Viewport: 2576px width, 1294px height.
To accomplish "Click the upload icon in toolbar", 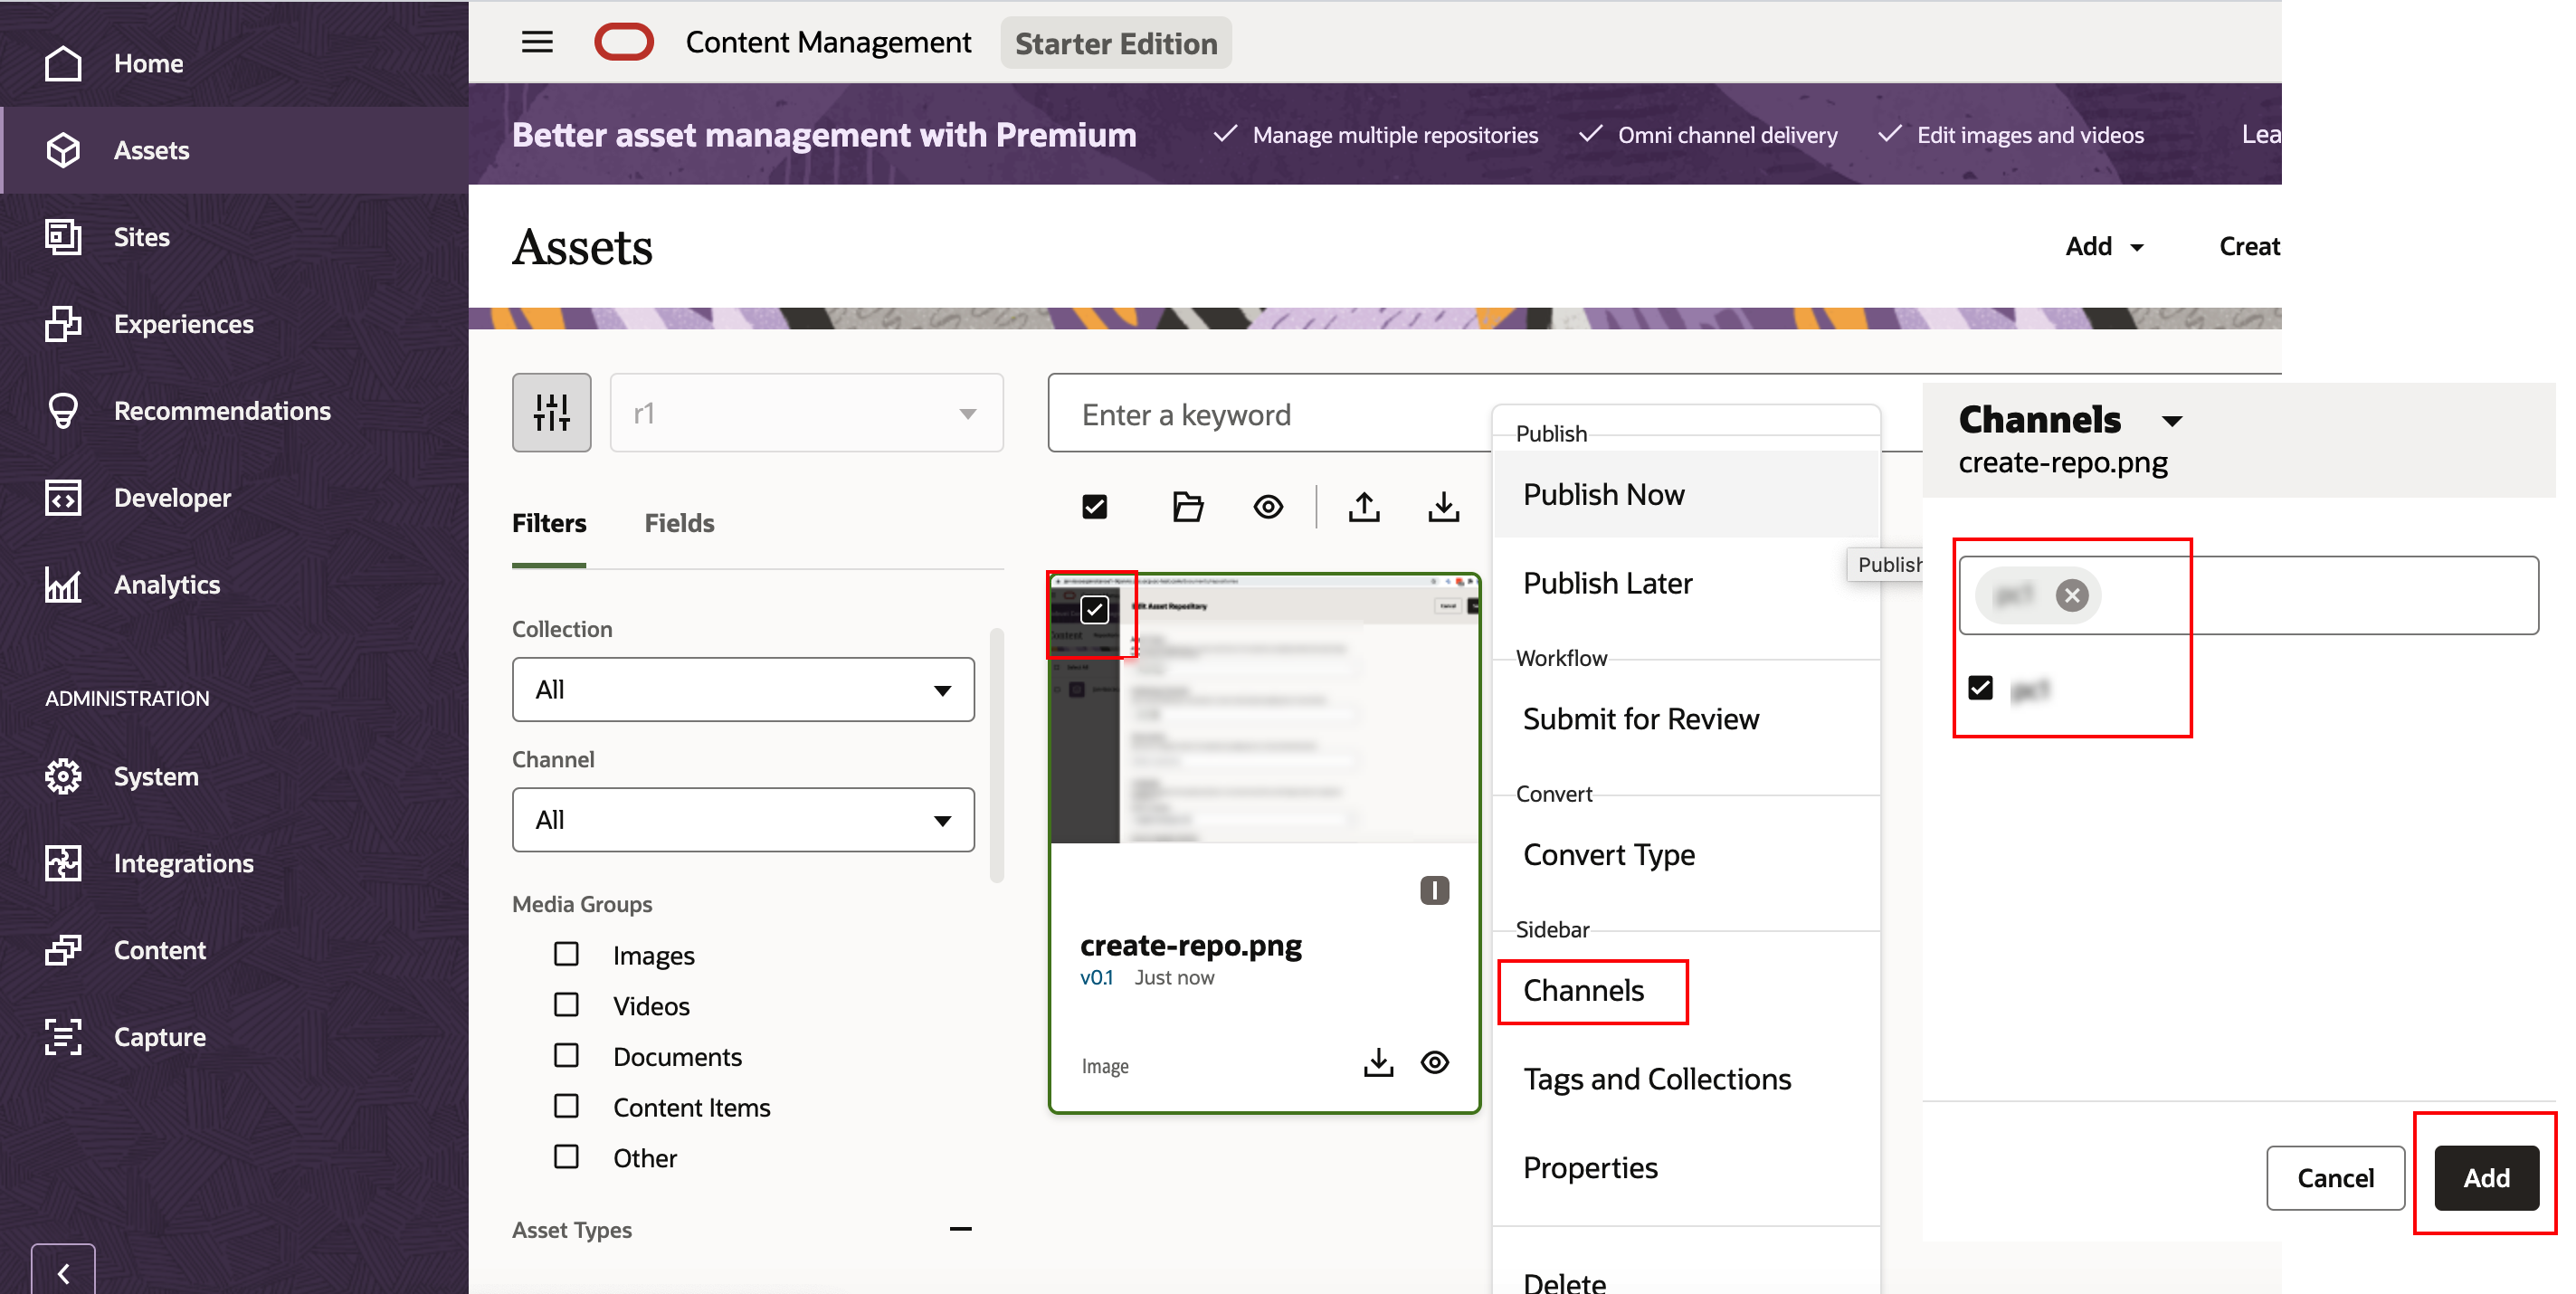I will coord(1363,507).
